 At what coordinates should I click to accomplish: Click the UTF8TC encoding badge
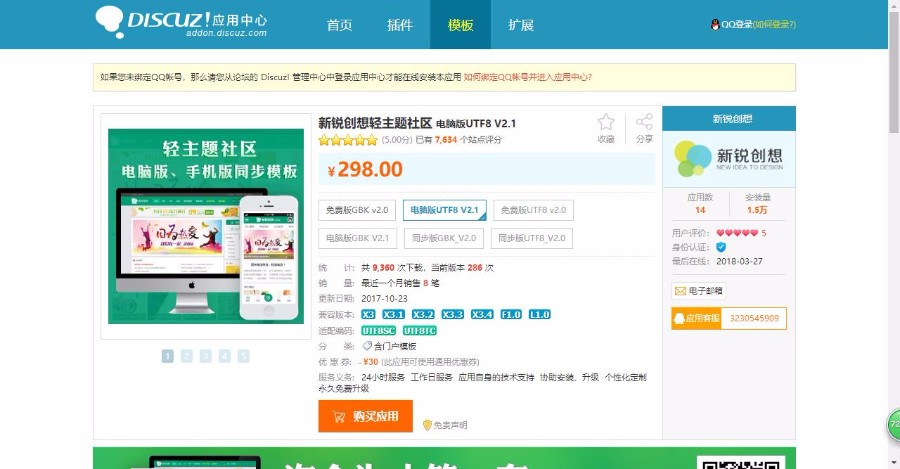click(420, 331)
